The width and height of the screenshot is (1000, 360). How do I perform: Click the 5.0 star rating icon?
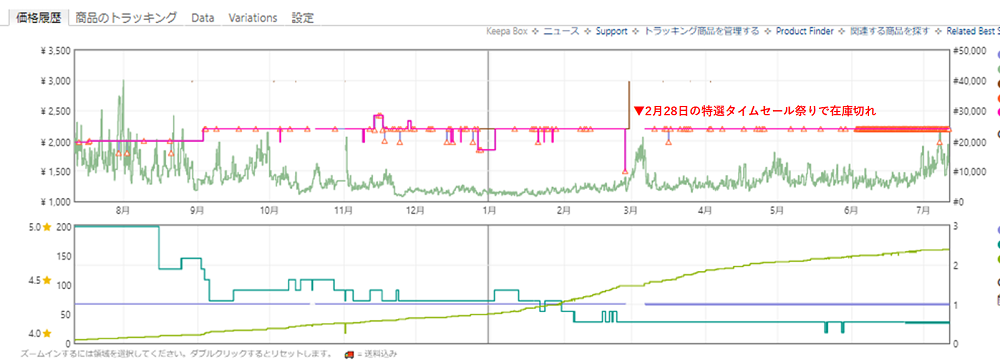click(x=47, y=227)
